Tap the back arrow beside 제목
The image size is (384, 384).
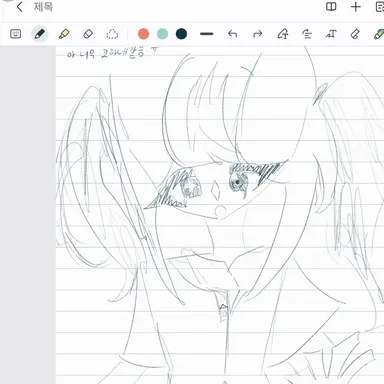point(19,7)
